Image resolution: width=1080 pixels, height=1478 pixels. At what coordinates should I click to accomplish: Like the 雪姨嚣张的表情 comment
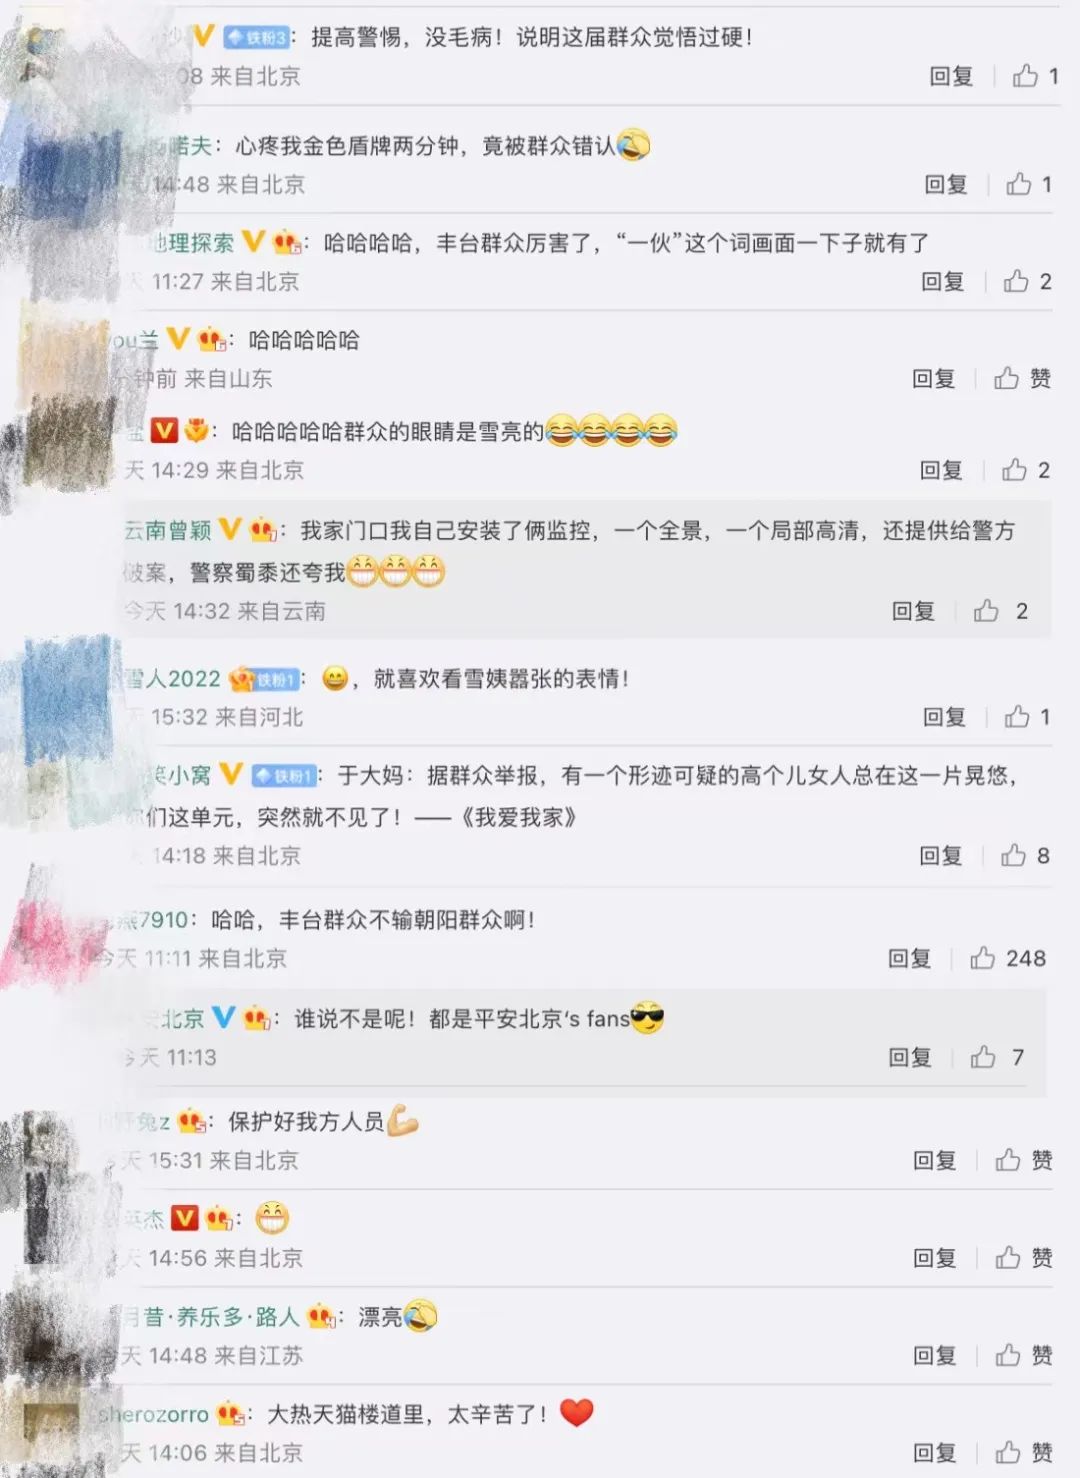(1017, 716)
